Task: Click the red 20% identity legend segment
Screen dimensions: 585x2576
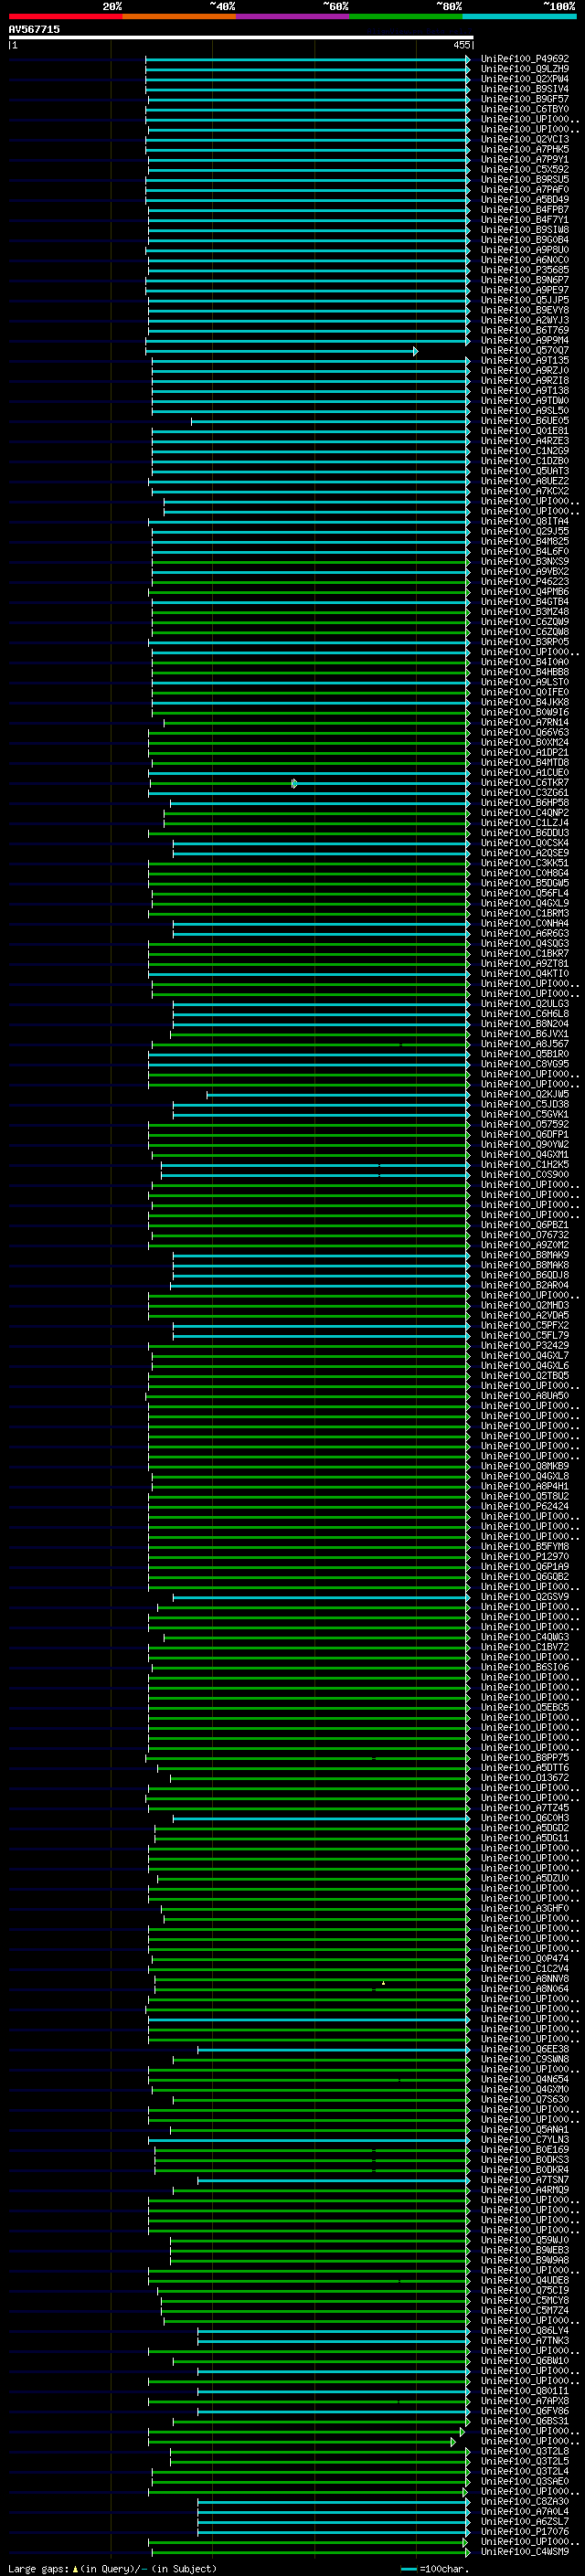Action: (65, 16)
